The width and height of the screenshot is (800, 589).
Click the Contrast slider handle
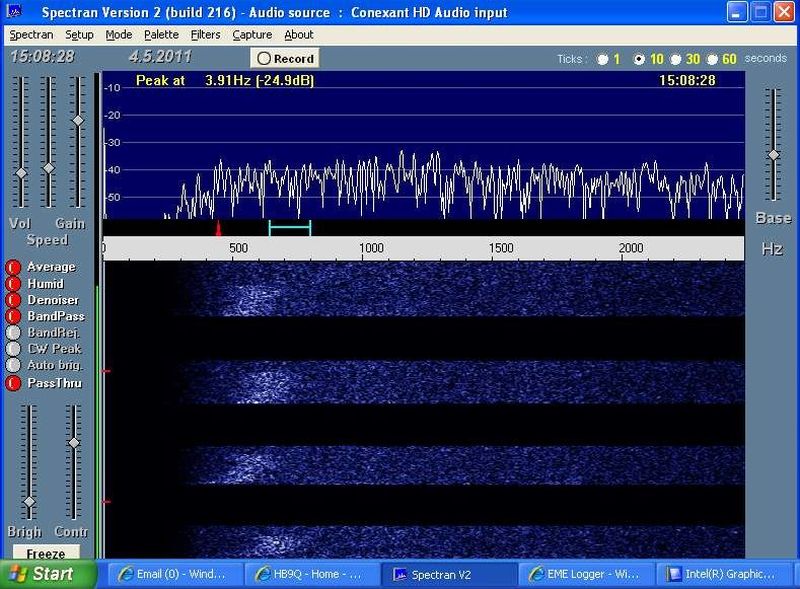coord(74,443)
